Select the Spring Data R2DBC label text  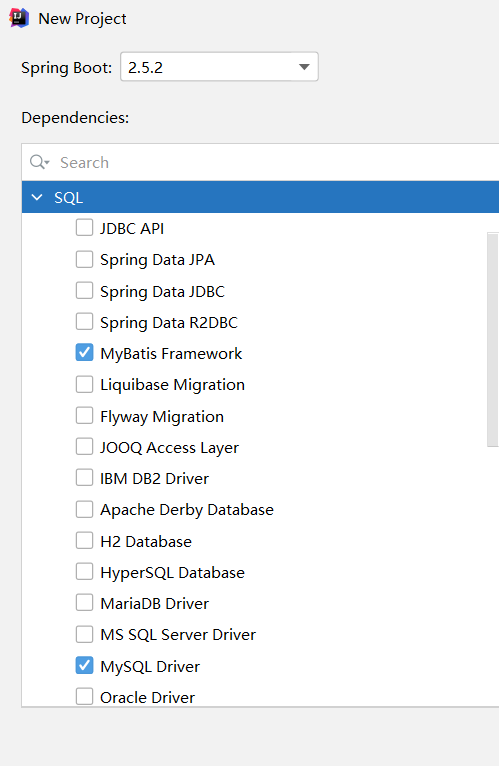coord(169,323)
